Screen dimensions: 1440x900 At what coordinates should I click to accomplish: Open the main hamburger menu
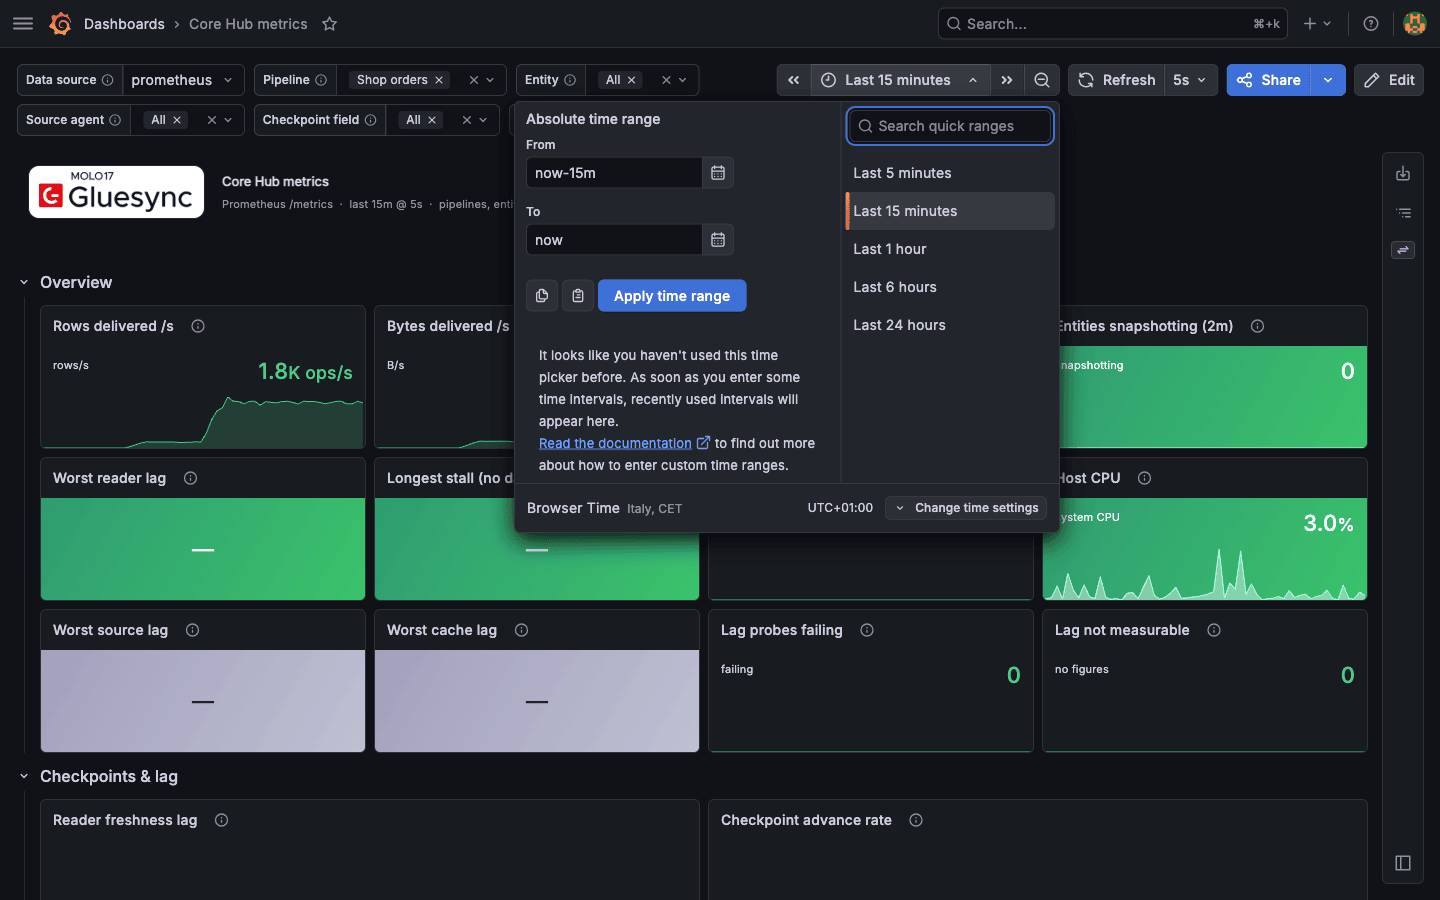(x=23, y=24)
